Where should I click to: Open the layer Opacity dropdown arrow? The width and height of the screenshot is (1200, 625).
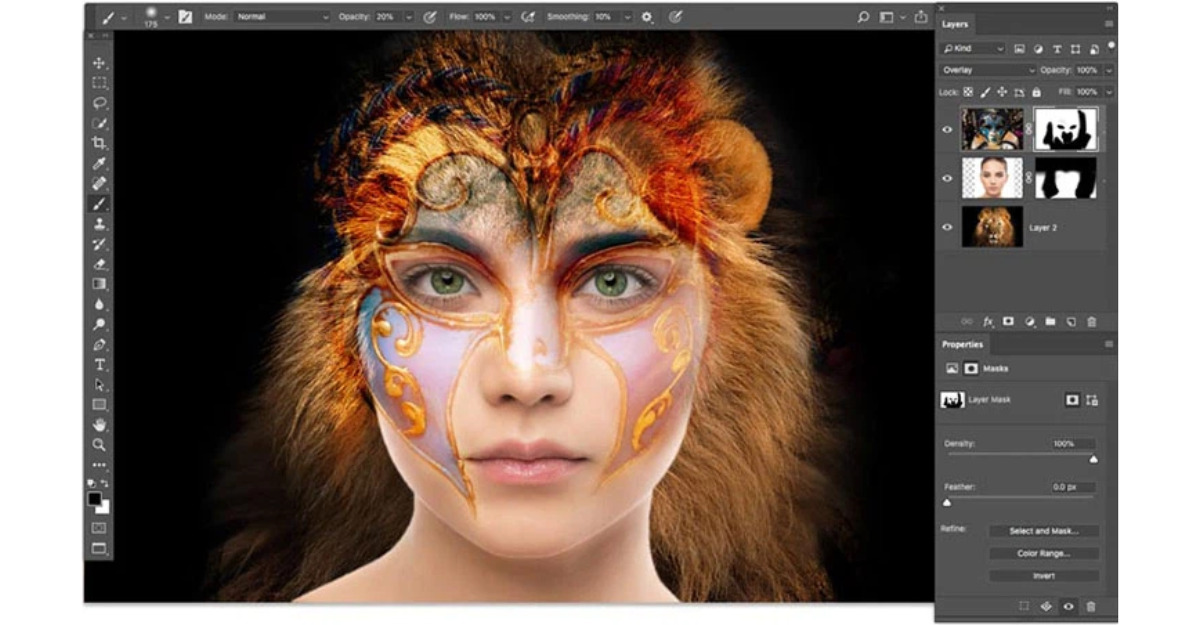[1109, 70]
